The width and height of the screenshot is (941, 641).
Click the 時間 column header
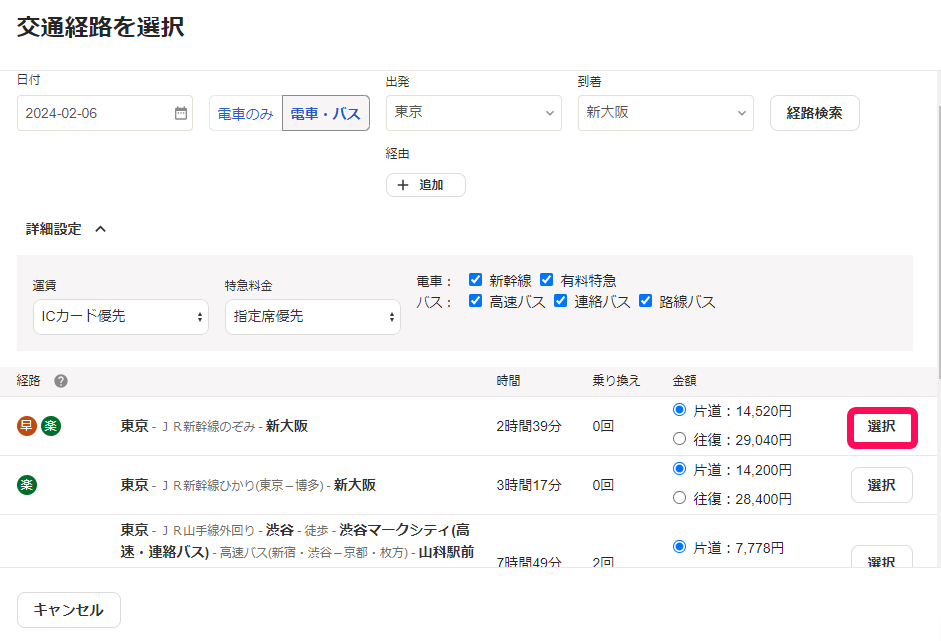508,381
